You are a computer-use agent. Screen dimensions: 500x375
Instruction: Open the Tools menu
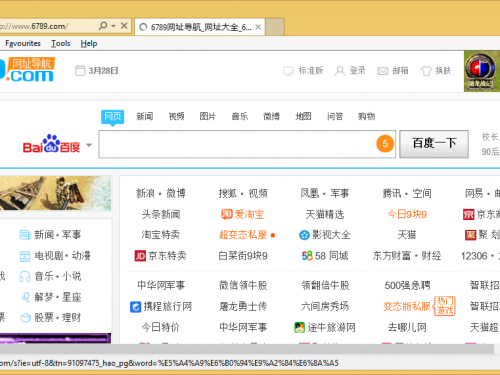point(61,43)
